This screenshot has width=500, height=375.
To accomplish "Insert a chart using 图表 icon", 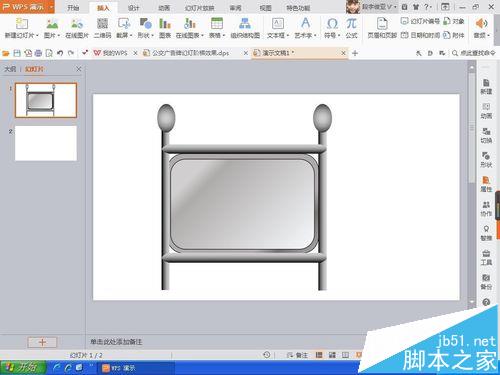I will (x=165, y=24).
